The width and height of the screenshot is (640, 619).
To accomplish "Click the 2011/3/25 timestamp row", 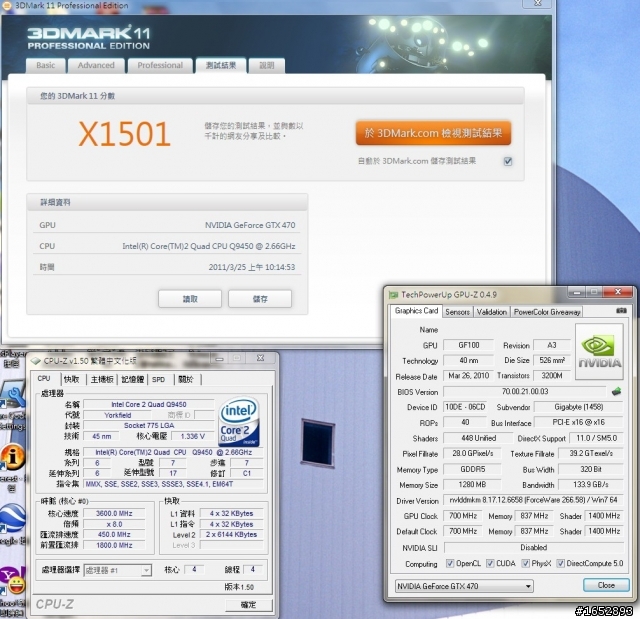I will [x=167, y=267].
